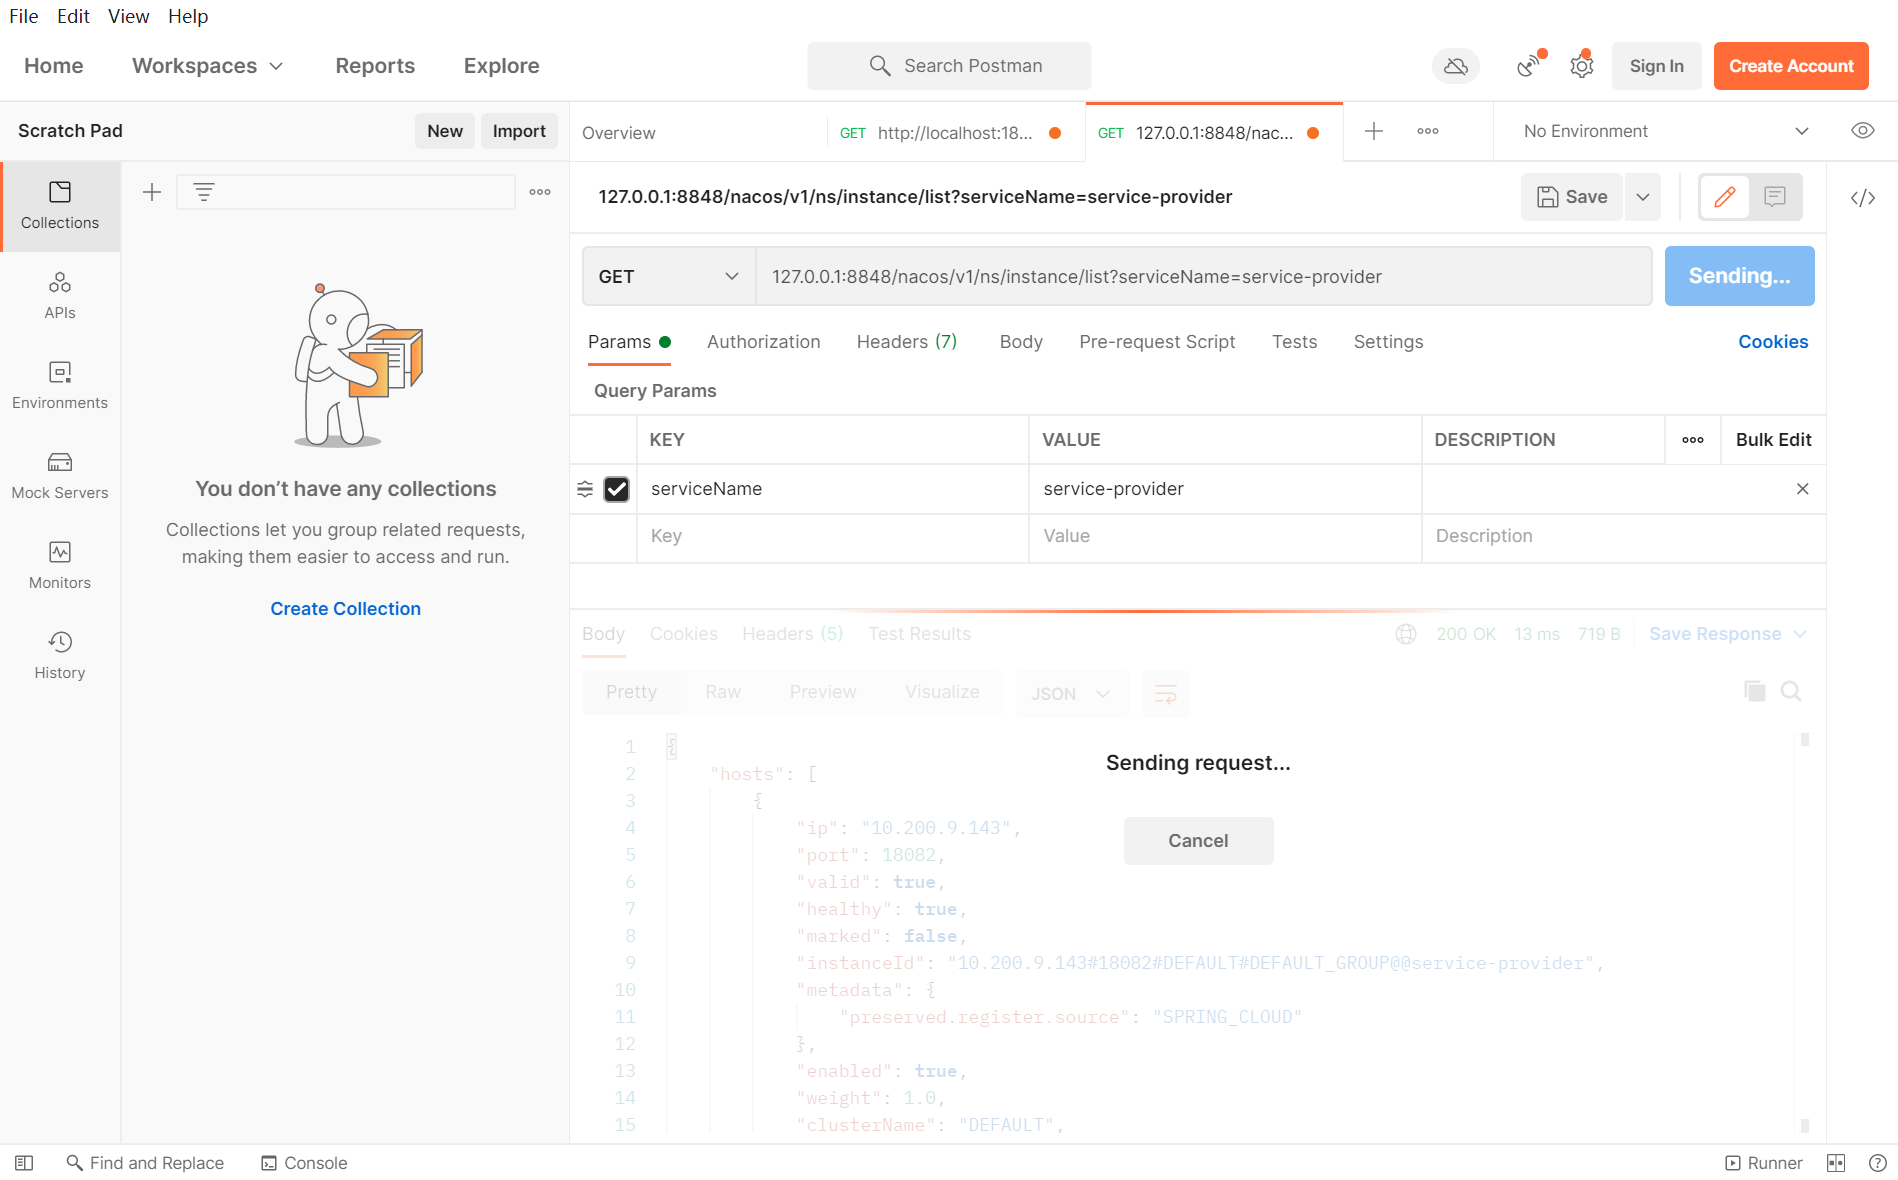Viewport: 1898px width, 1180px height.
Task: Cancel the sending request
Action: click(1198, 841)
